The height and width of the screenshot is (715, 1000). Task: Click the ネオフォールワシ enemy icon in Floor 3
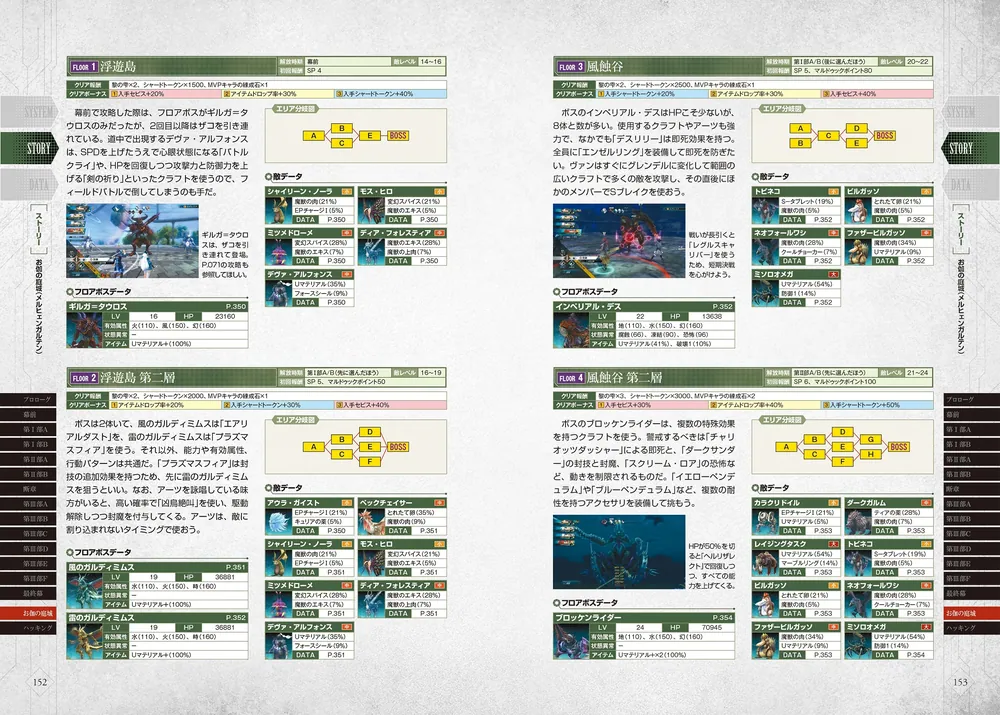765,251
